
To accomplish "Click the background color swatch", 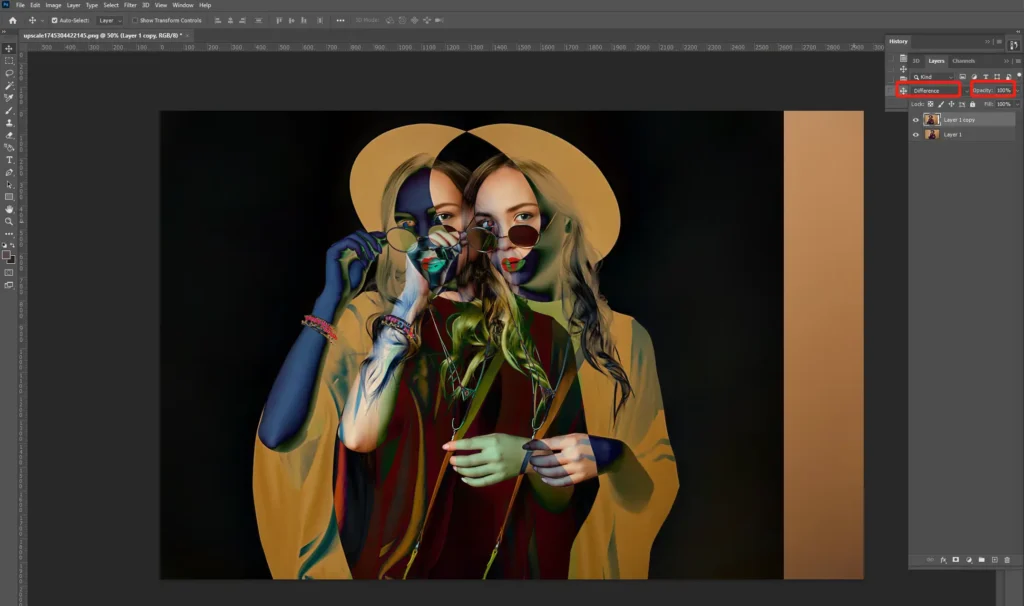I will pos(12,260).
